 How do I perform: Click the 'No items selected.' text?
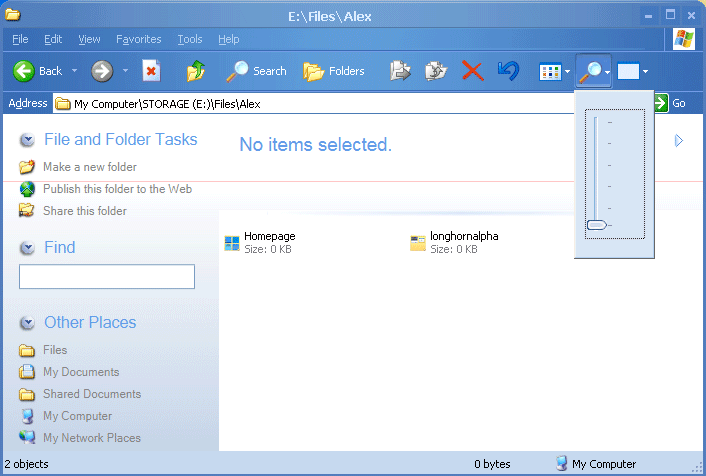(316, 145)
